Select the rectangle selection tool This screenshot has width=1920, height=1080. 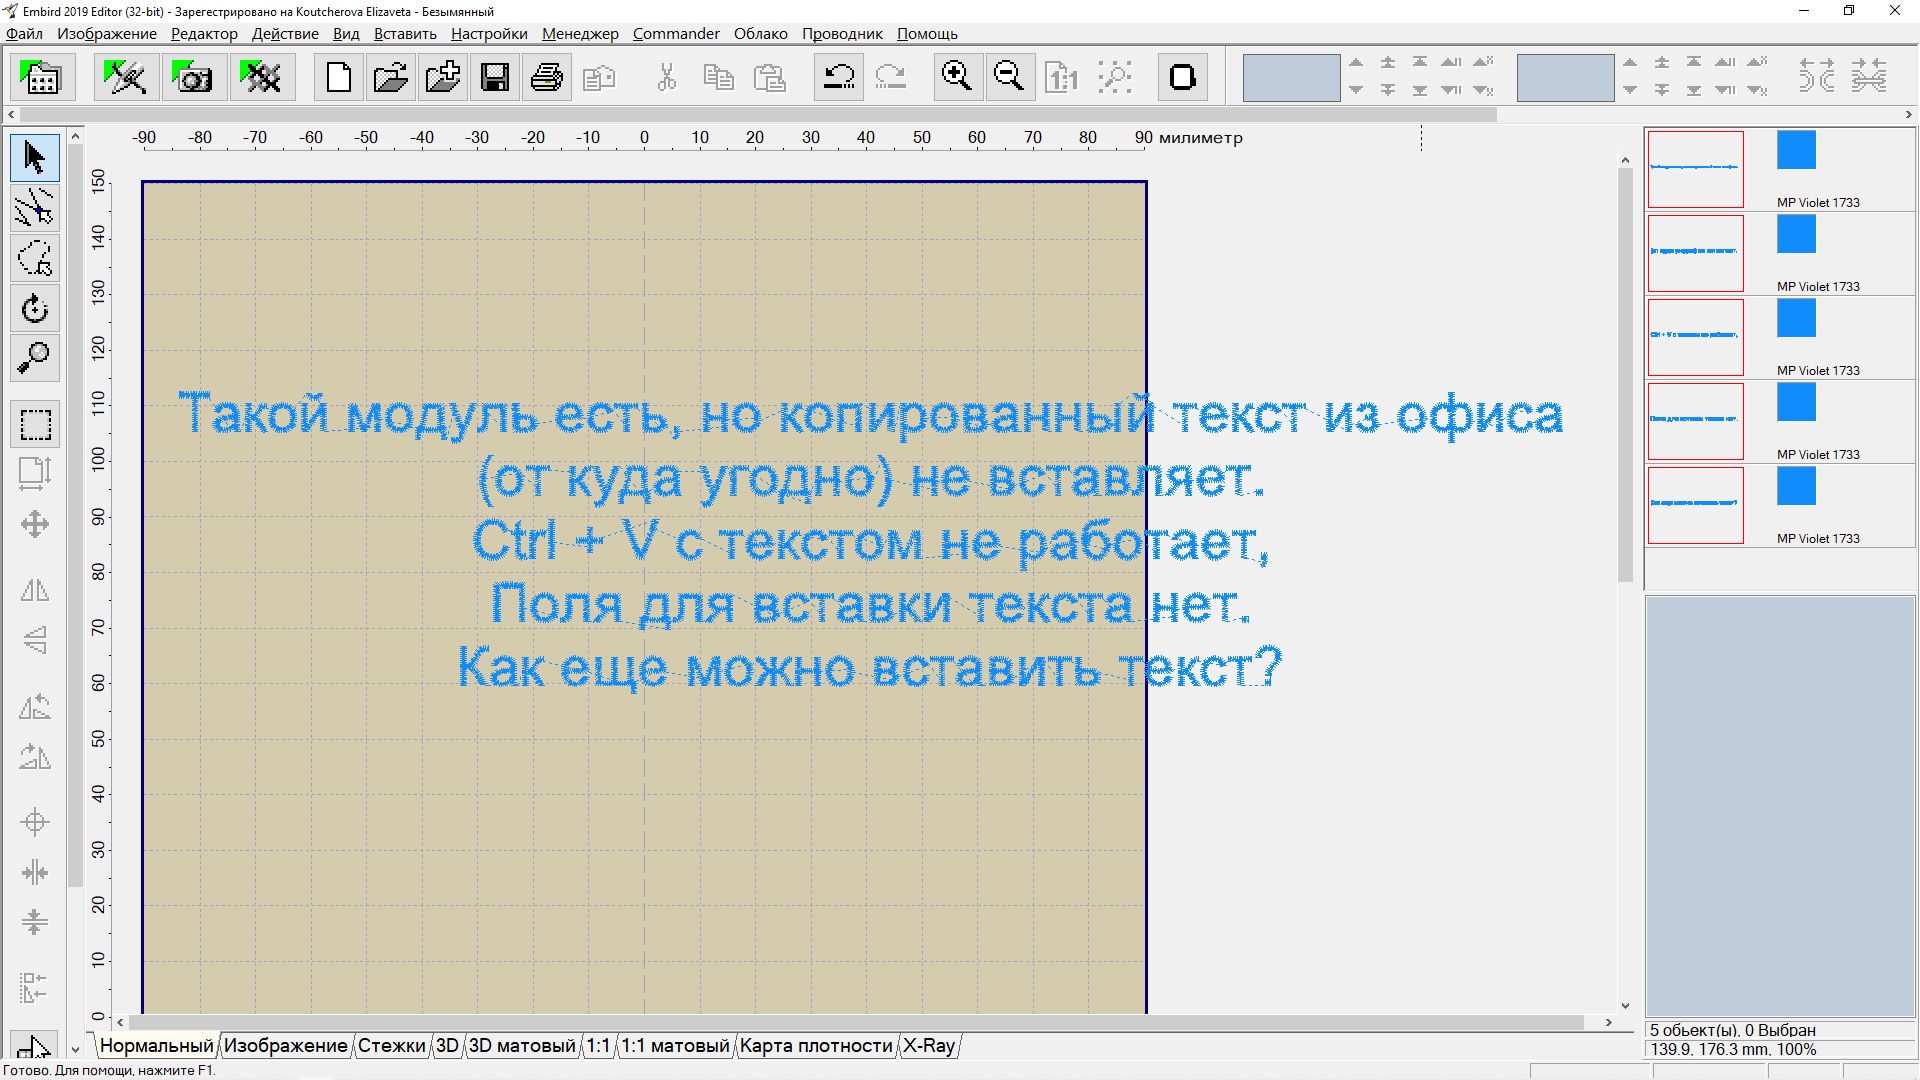tap(35, 424)
